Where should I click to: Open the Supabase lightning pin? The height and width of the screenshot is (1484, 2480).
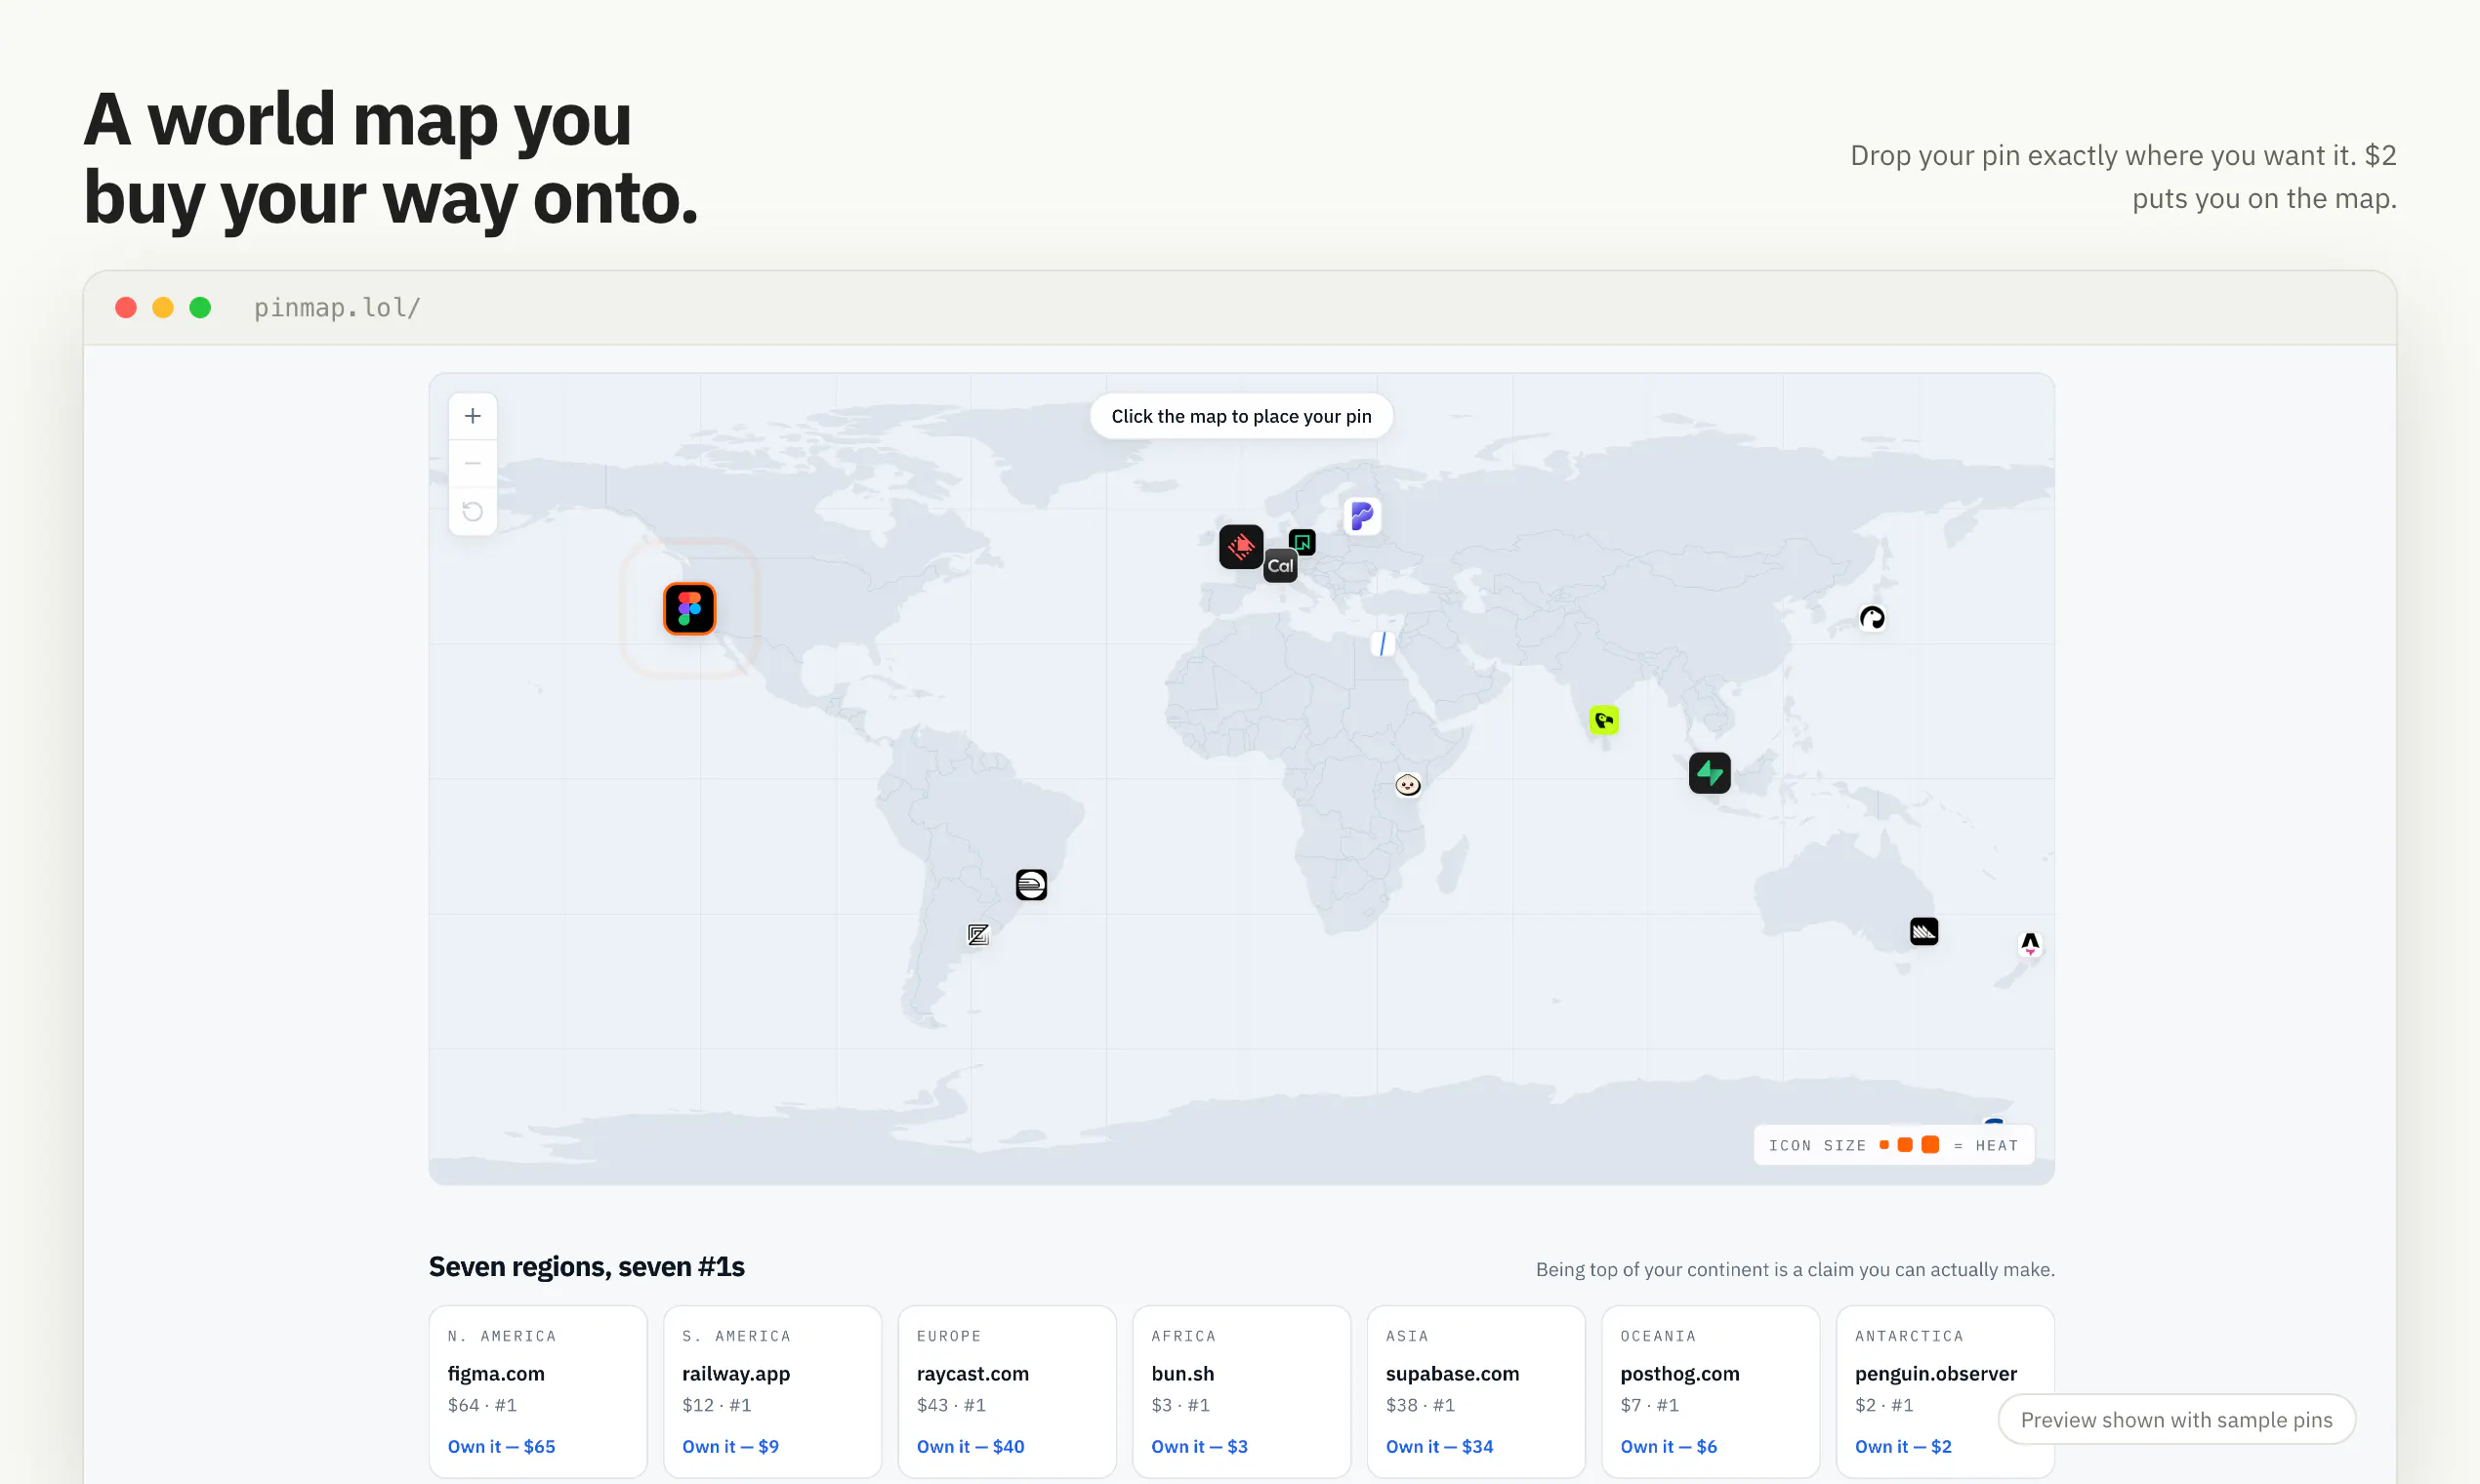tap(1710, 773)
